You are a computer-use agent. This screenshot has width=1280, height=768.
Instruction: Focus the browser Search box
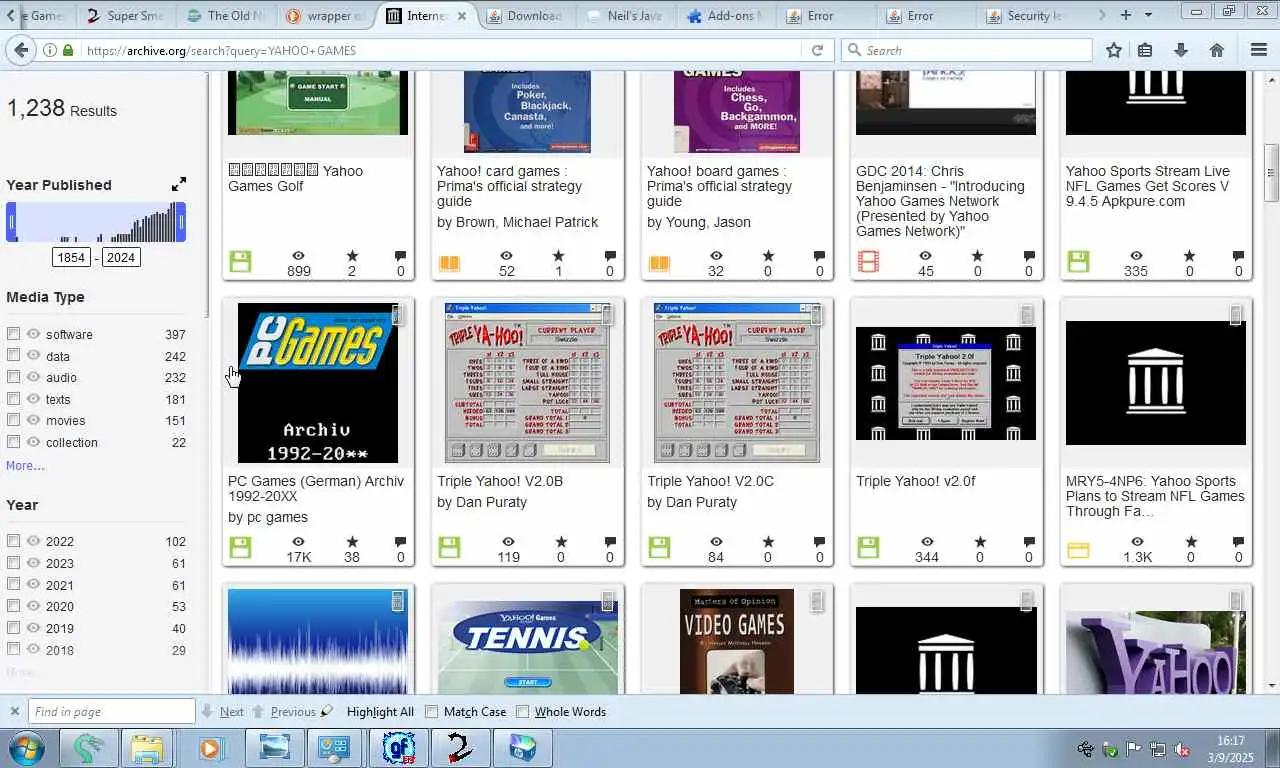pyautogui.click(x=967, y=50)
